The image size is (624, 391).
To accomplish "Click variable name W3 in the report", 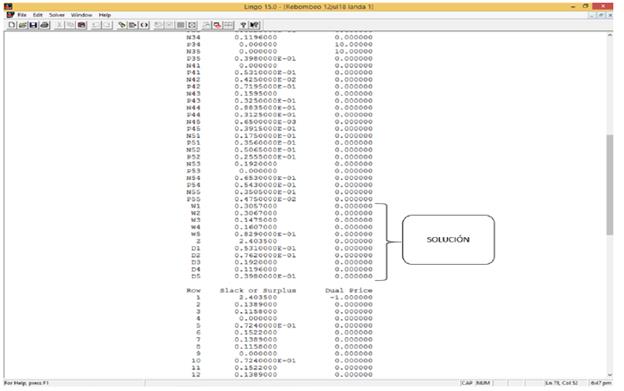I will pos(195,220).
